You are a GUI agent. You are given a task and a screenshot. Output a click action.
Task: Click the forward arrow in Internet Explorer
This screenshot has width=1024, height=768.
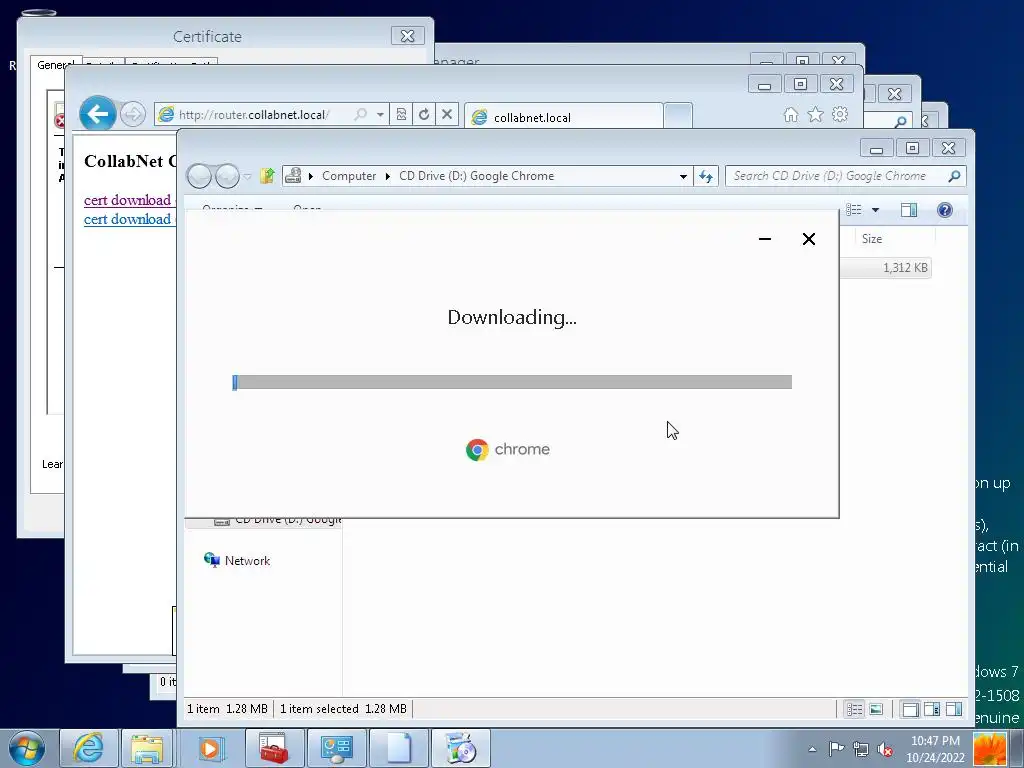pos(133,114)
